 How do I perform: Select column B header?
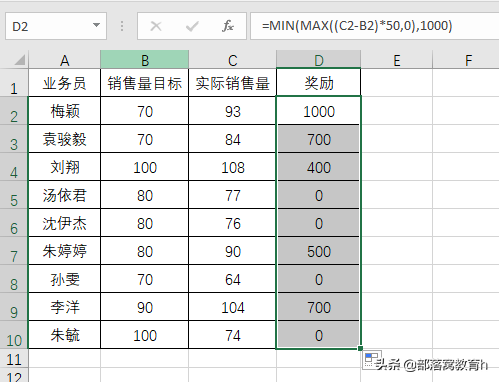click(144, 60)
